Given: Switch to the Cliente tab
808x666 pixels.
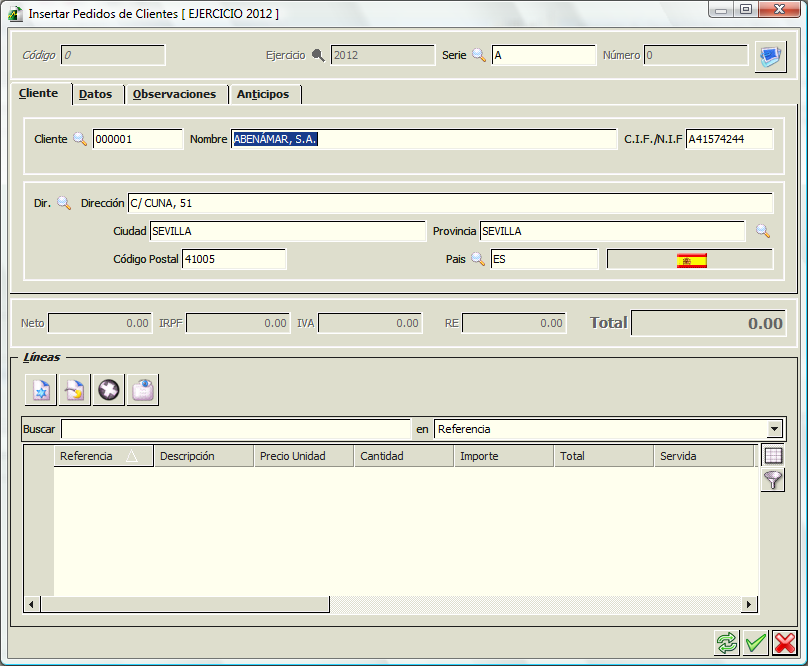Looking at the screenshot, I should coord(39,93).
